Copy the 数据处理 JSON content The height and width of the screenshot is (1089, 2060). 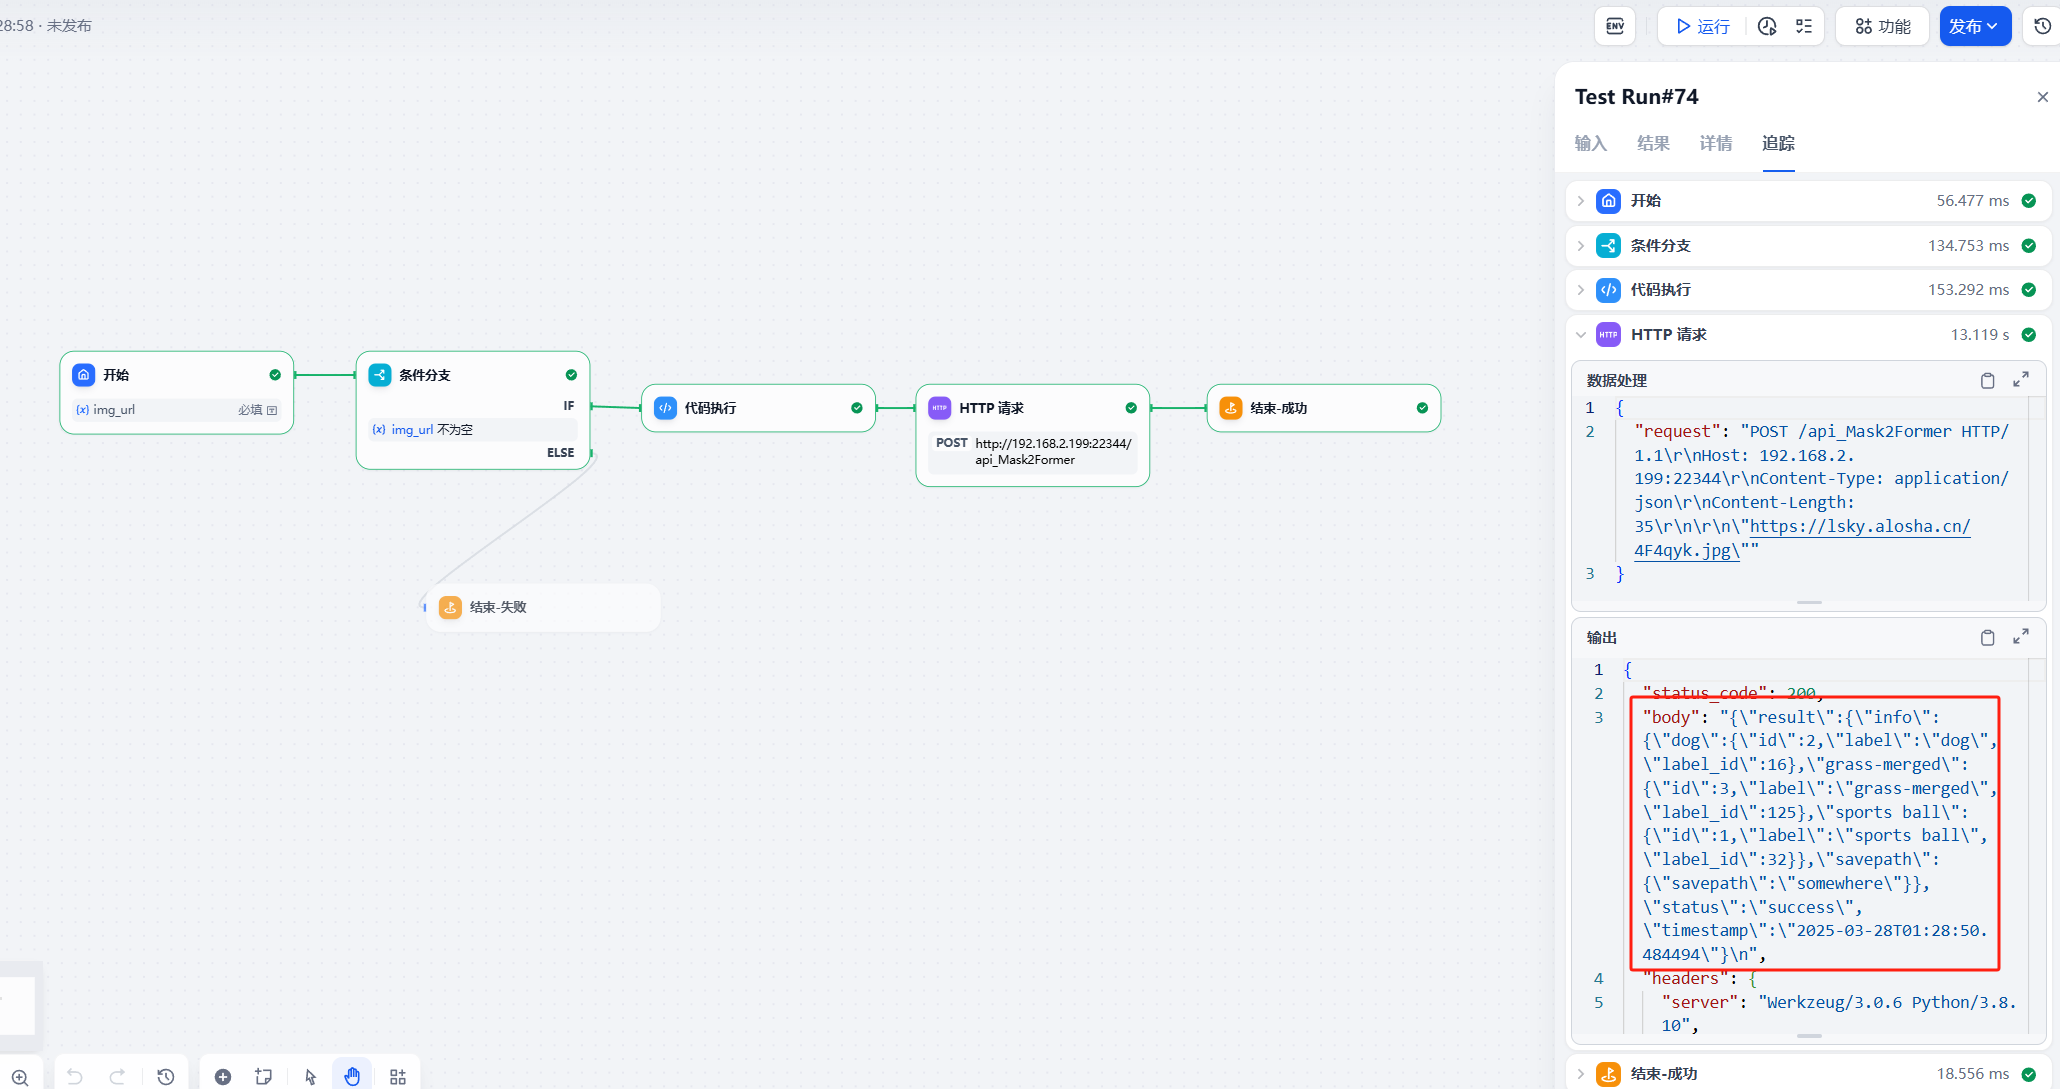coord(1988,380)
